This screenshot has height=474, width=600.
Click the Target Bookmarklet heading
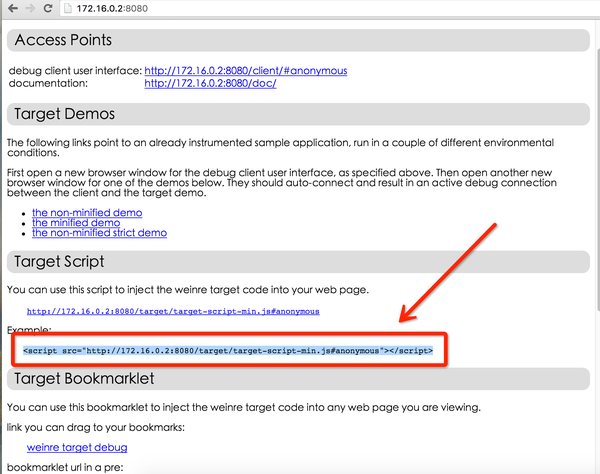[x=84, y=379]
